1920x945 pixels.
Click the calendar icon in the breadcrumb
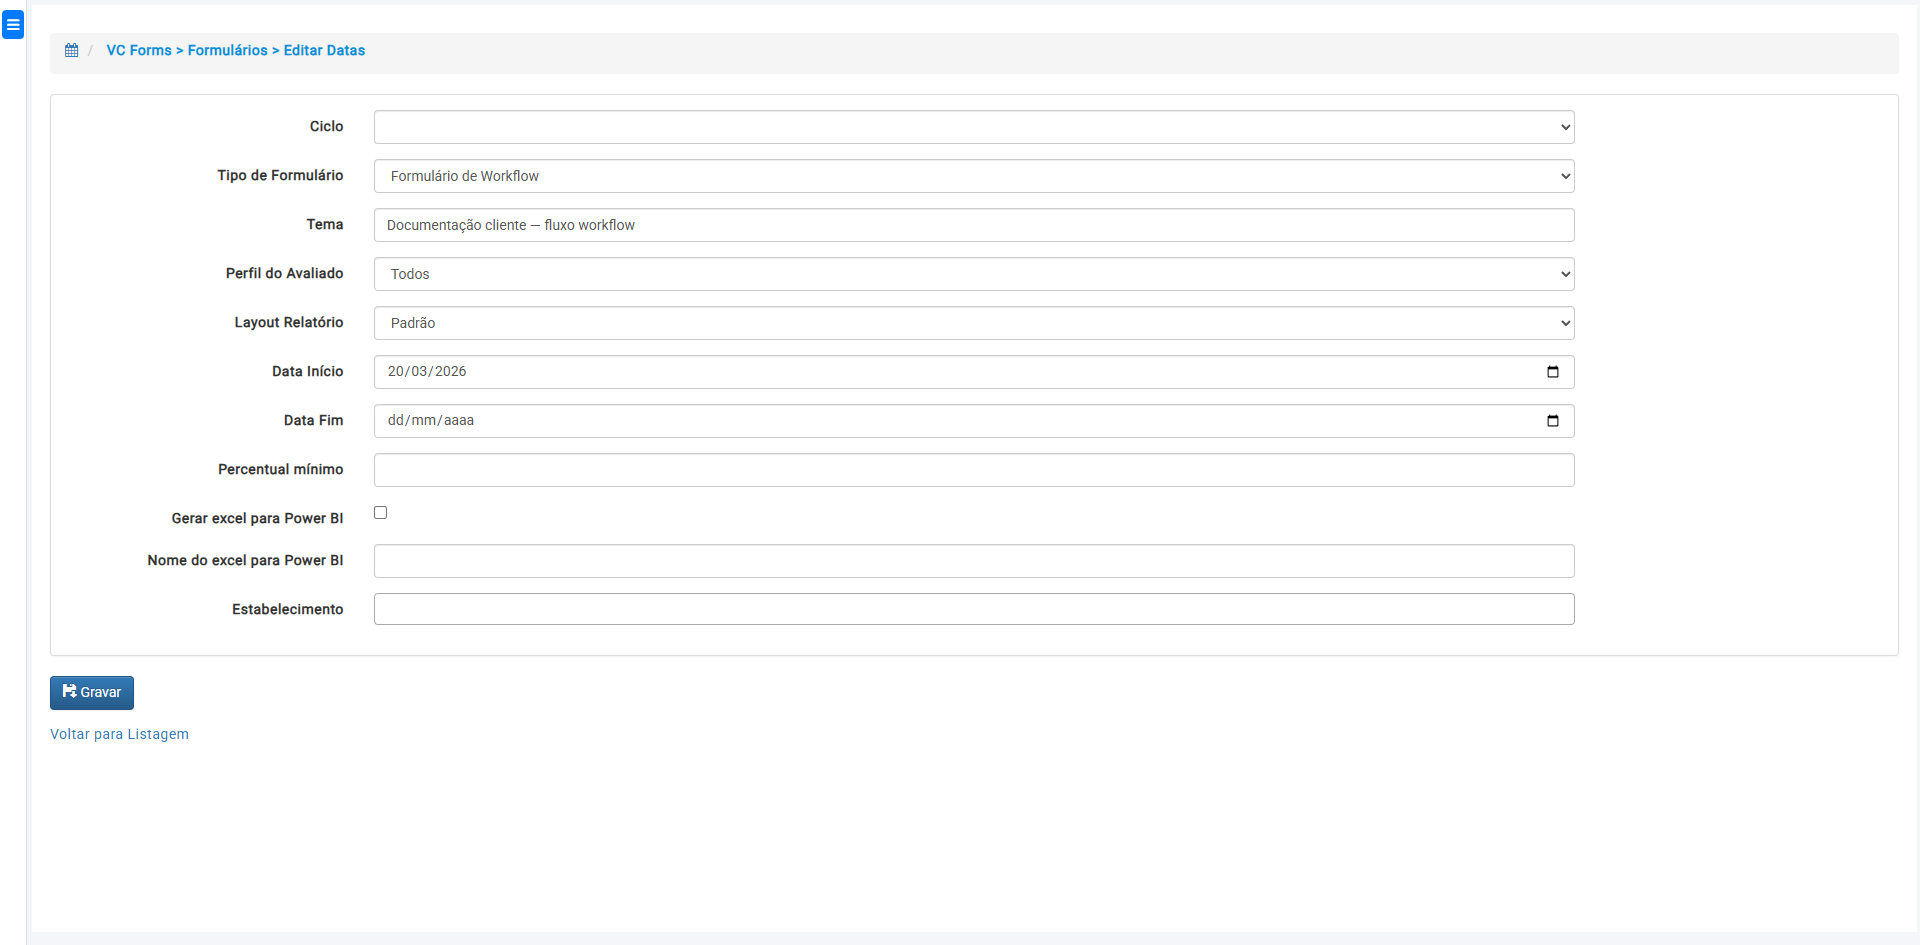pos(72,50)
